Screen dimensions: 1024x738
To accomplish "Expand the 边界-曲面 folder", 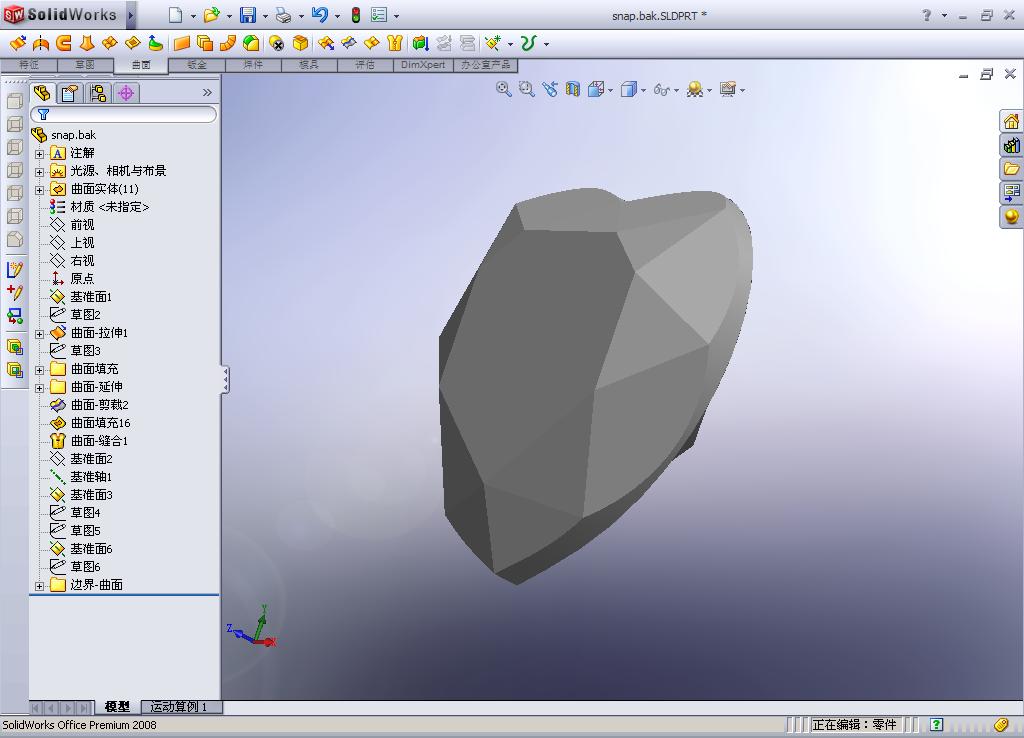I will click(x=39, y=586).
